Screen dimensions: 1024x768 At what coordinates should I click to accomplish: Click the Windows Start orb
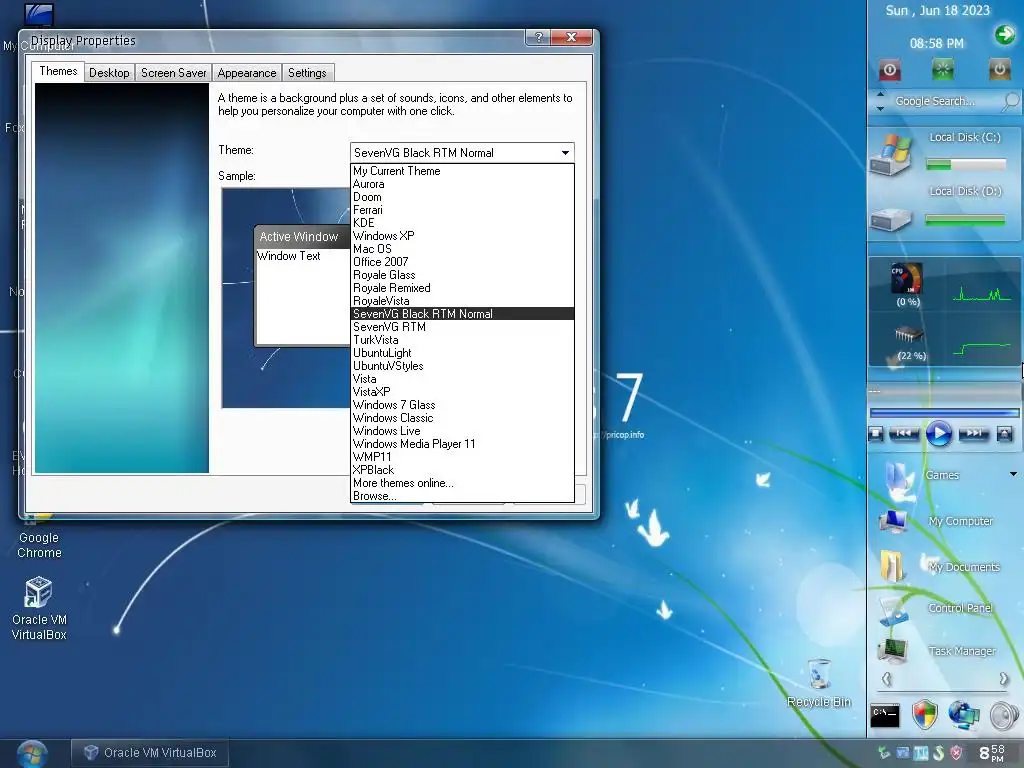tap(31, 754)
